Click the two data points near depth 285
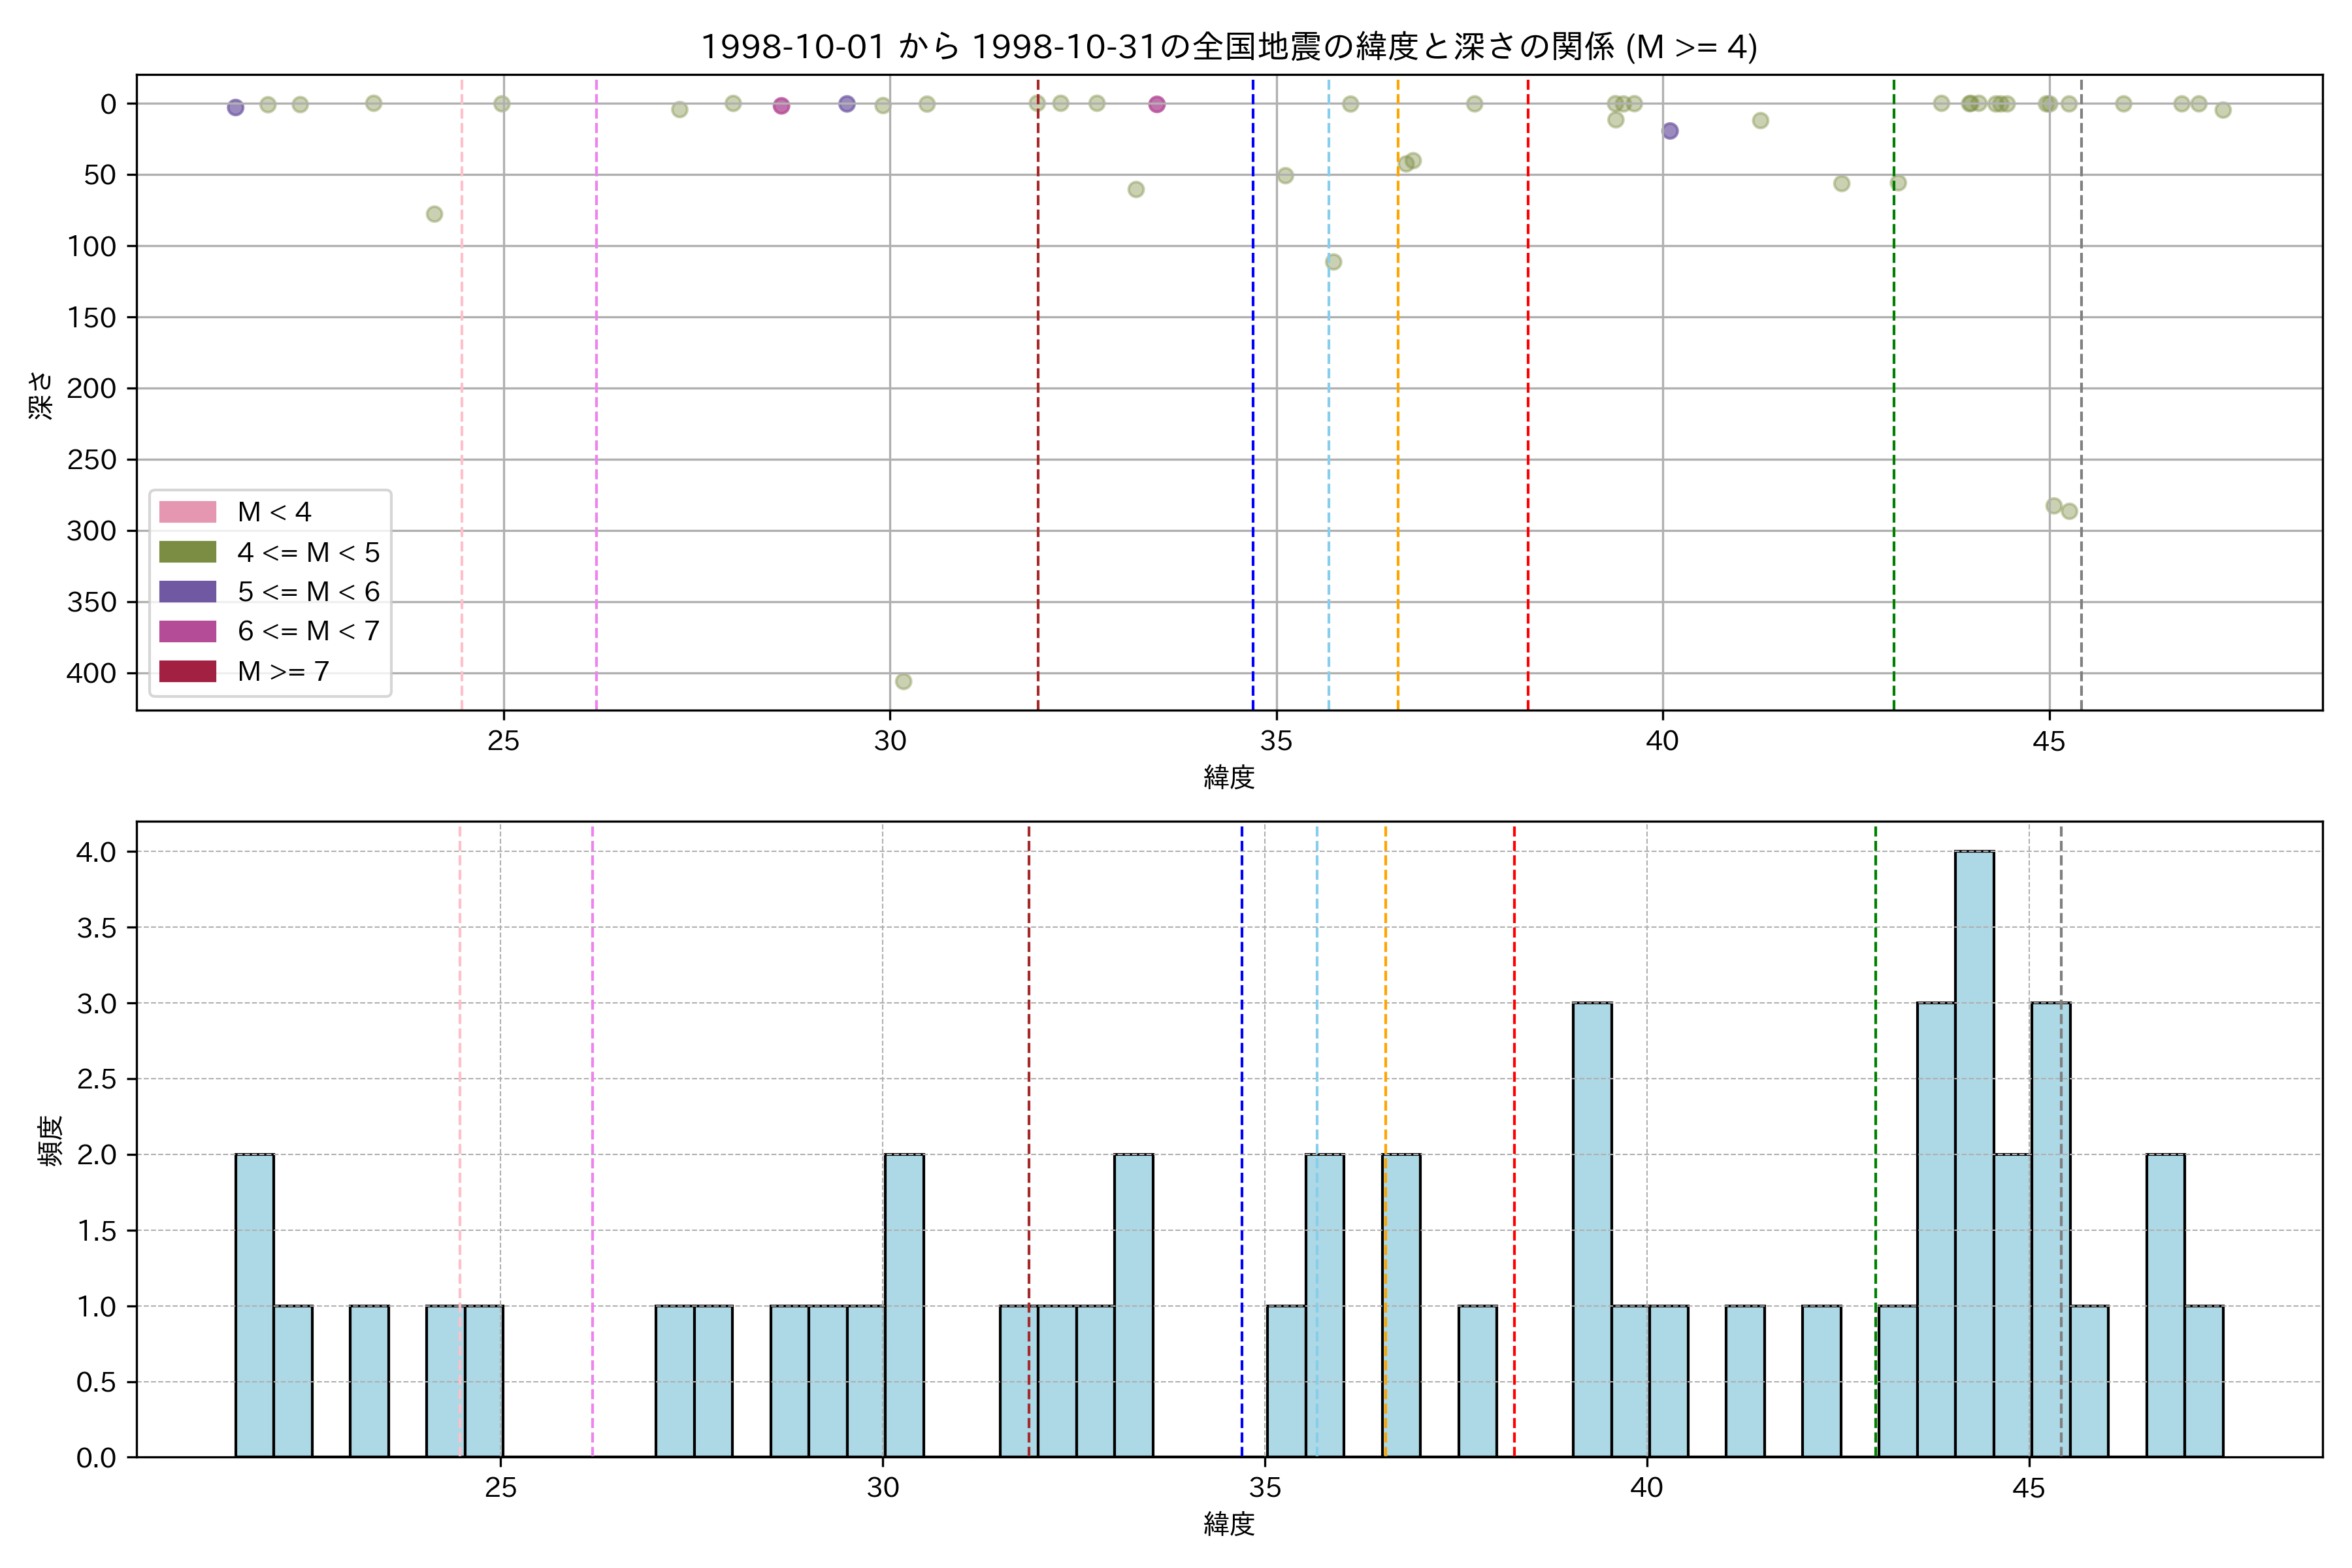This screenshot has width=2352, height=1568. (x=2061, y=509)
